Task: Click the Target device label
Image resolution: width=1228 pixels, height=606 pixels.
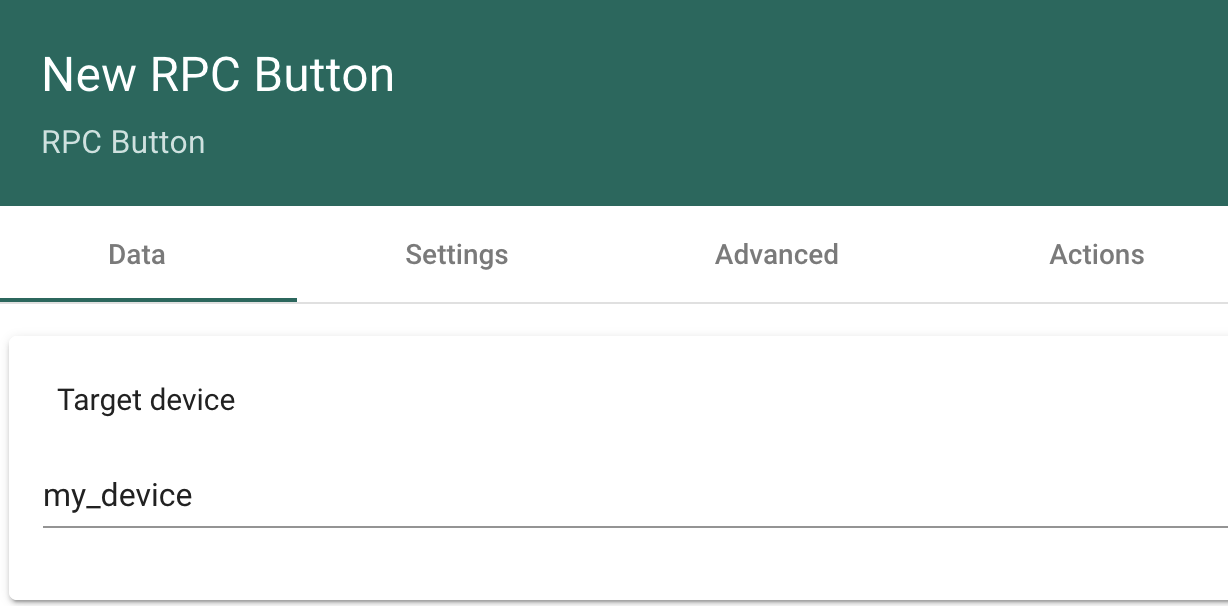Action: [x=146, y=400]
